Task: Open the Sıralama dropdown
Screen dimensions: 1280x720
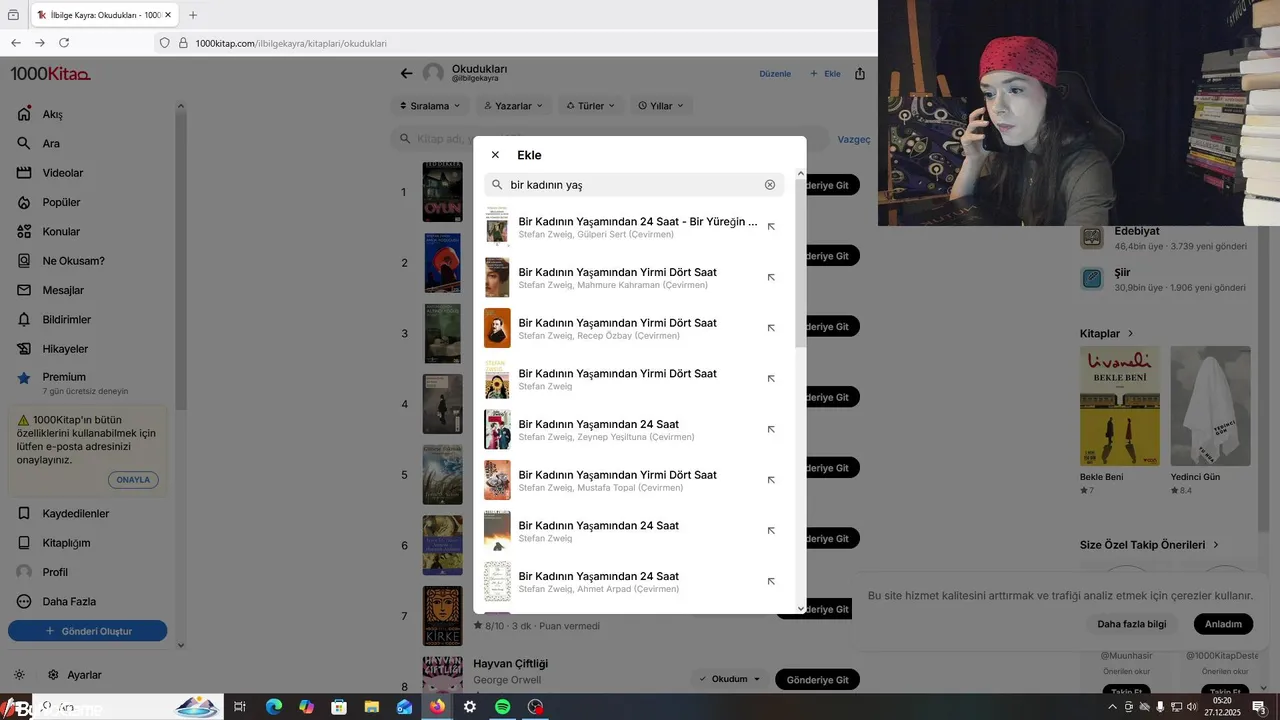Action: (x=430, y=106)
